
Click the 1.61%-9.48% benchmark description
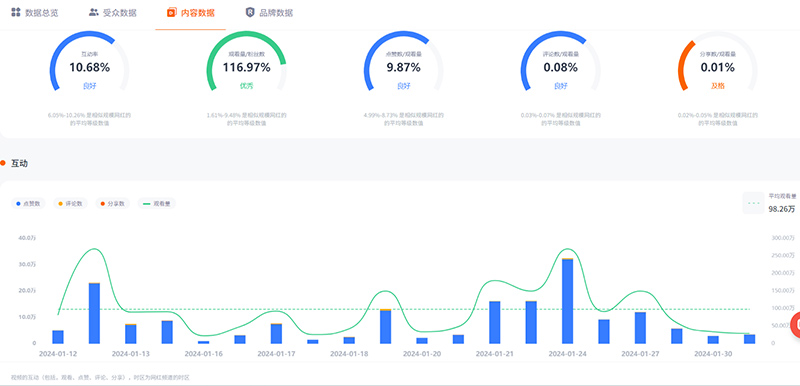246,119
